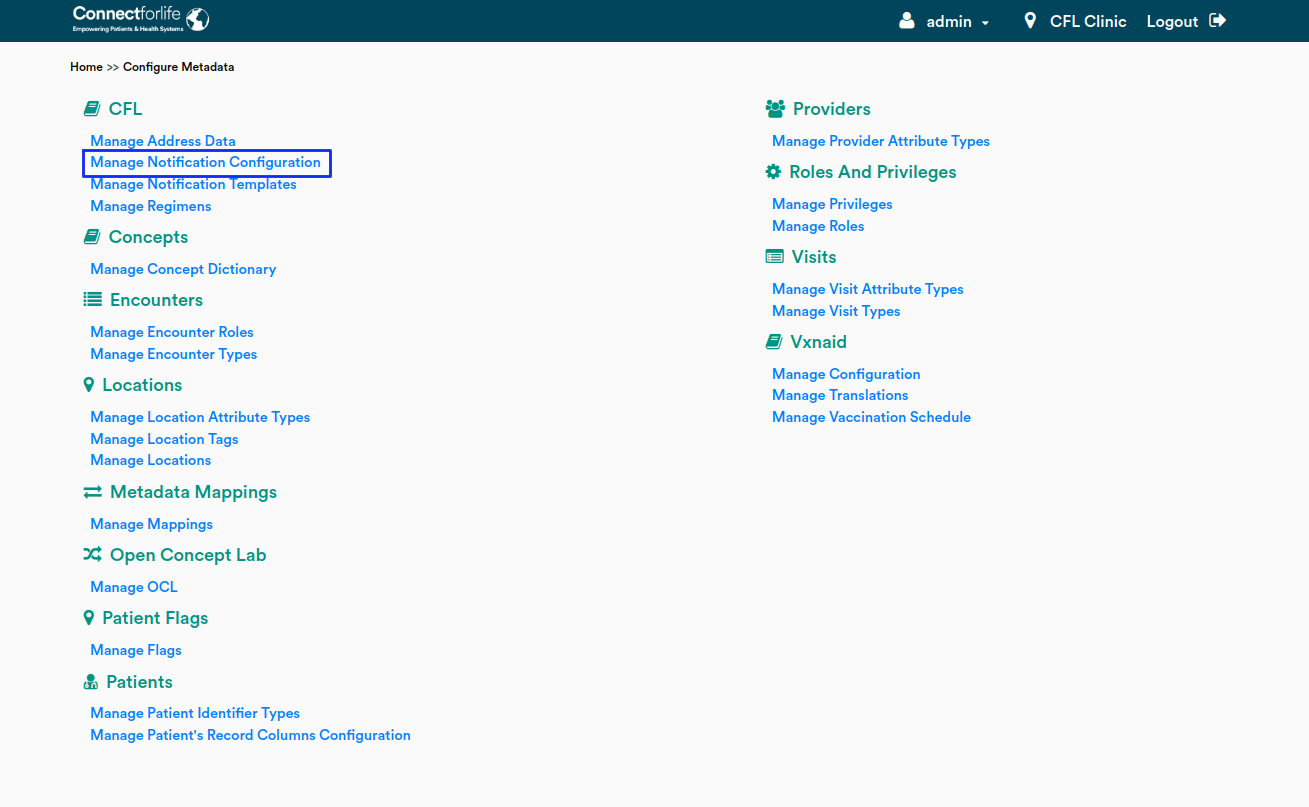Image resolution: width=1309 pixels, height=807 pixels.
Task: Click the logout arrow icon
Action: tap(1217, 21)
